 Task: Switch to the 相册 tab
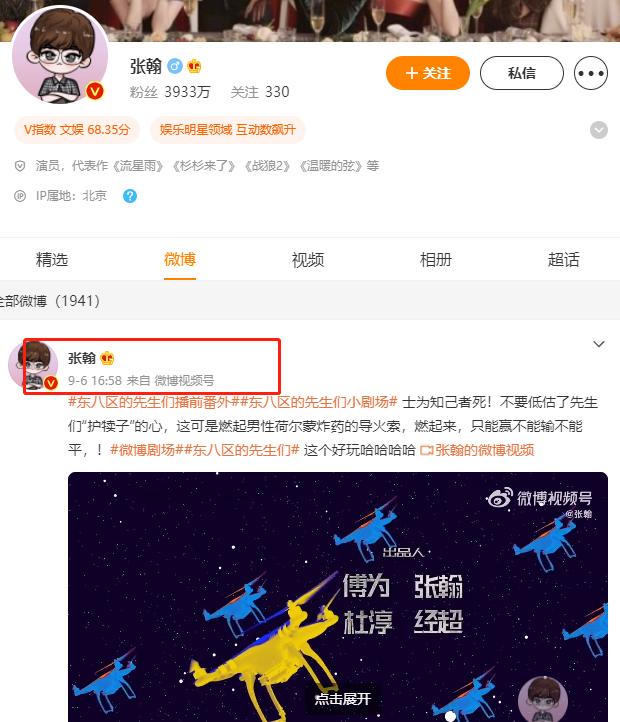tap(436, 260)
